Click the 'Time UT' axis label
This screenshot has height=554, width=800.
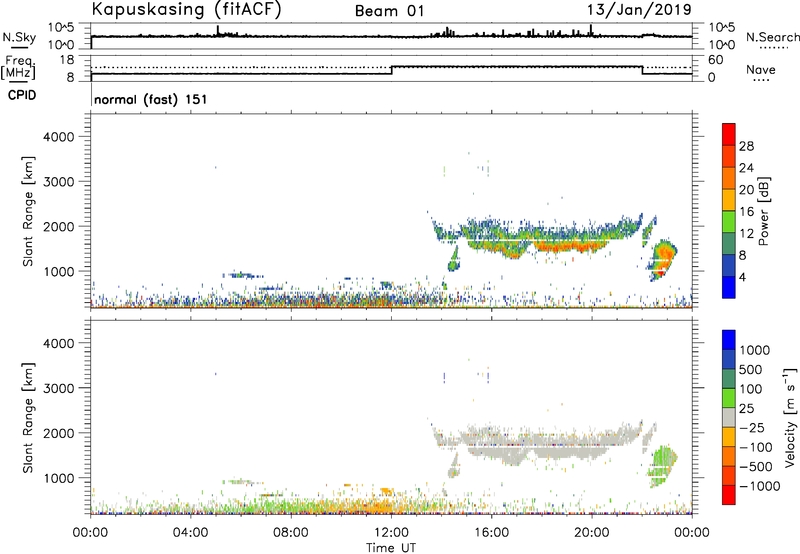click(391, 548)
